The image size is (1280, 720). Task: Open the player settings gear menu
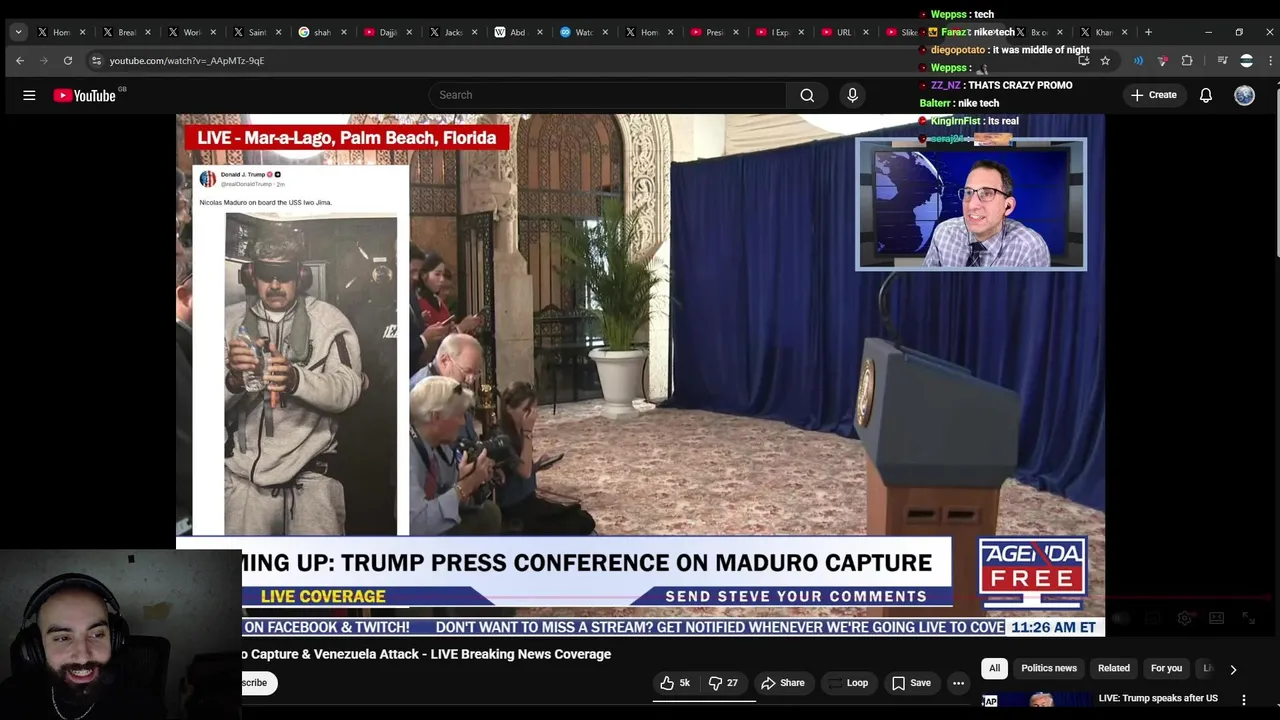pyautogui.click(x=1185, y=618)
